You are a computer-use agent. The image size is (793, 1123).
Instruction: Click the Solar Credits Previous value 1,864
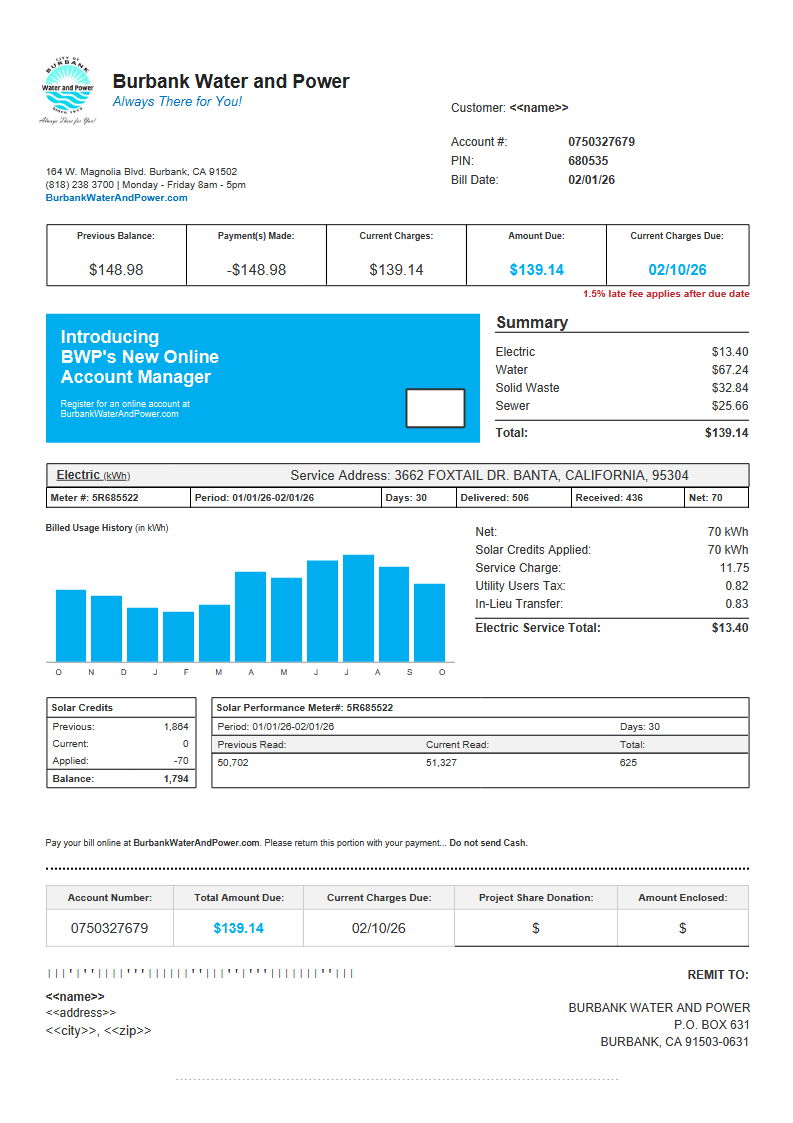tap(176, 726)
